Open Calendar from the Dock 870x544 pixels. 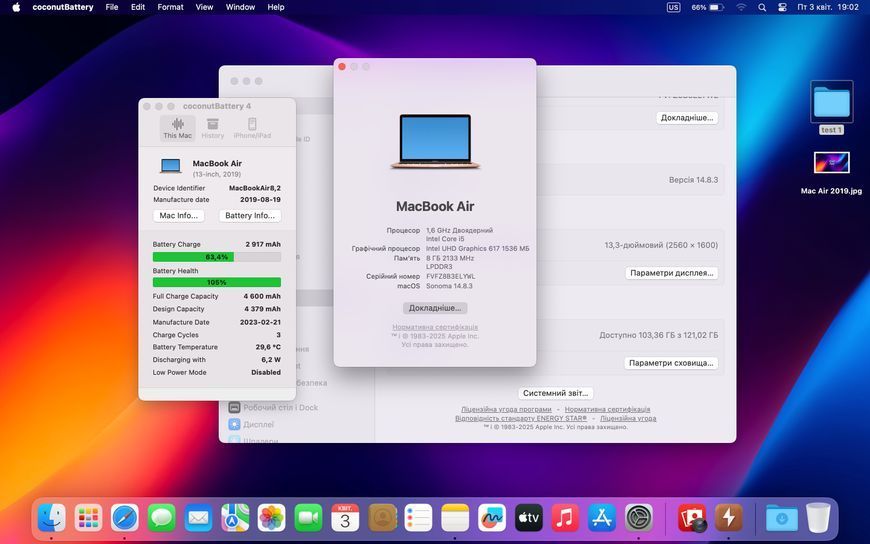click(x=345, y=518)
